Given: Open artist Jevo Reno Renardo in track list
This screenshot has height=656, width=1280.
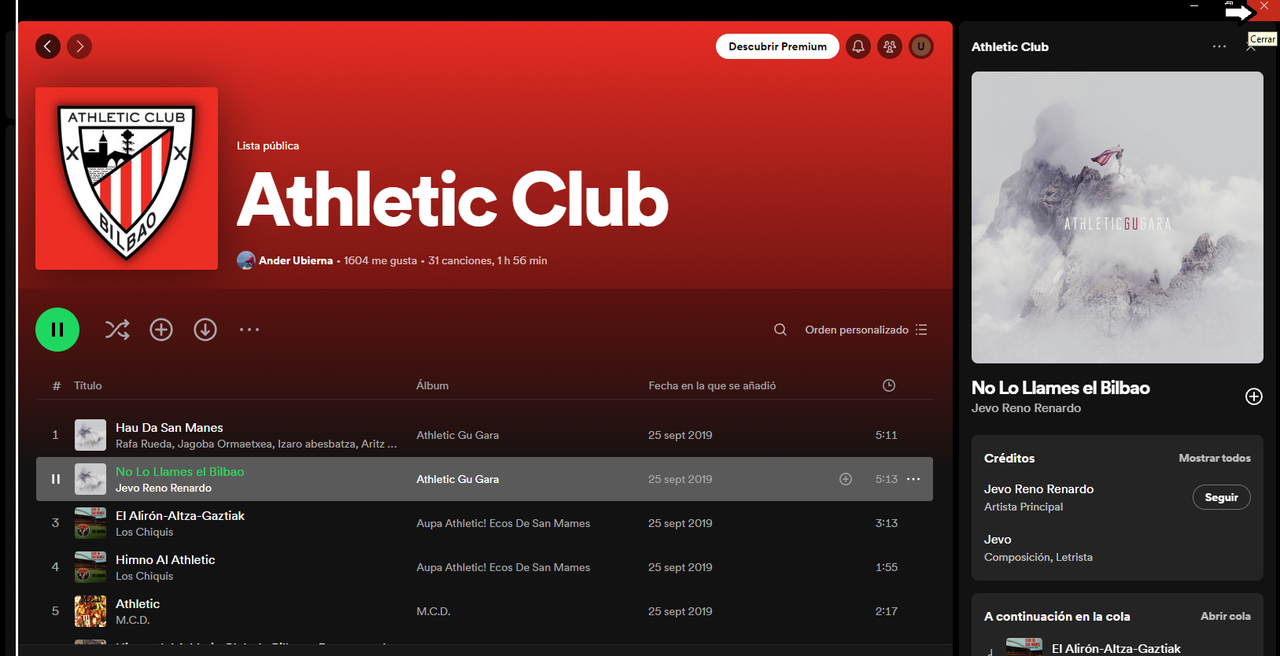Looking at the screenshot, I should click(163, 488).
